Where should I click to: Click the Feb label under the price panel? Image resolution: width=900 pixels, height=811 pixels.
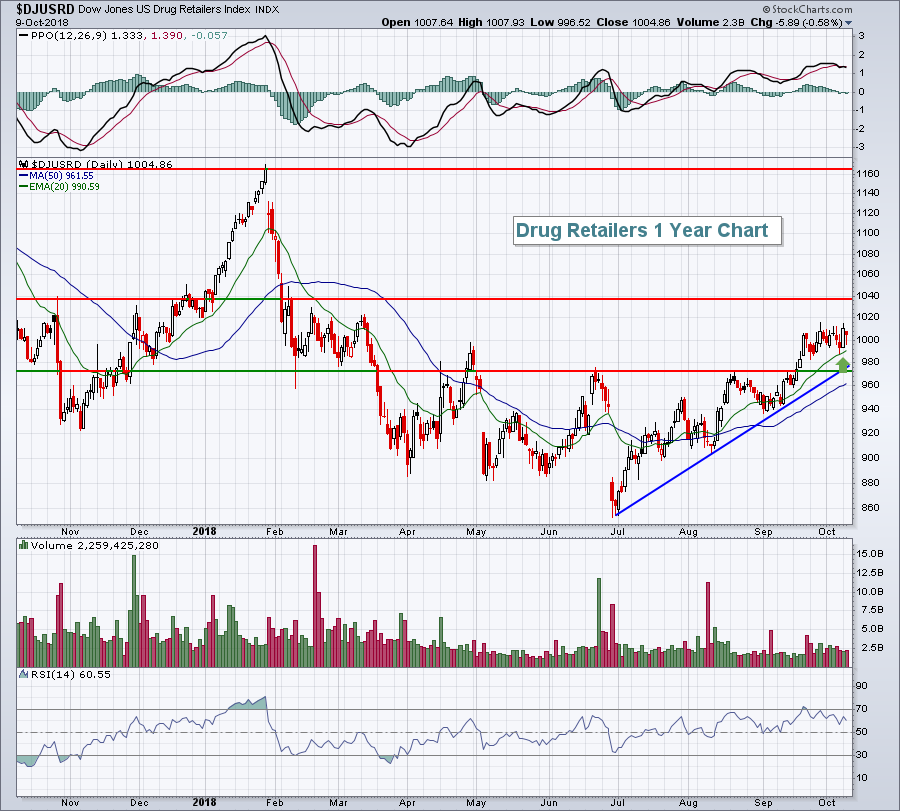click(274, 531)
